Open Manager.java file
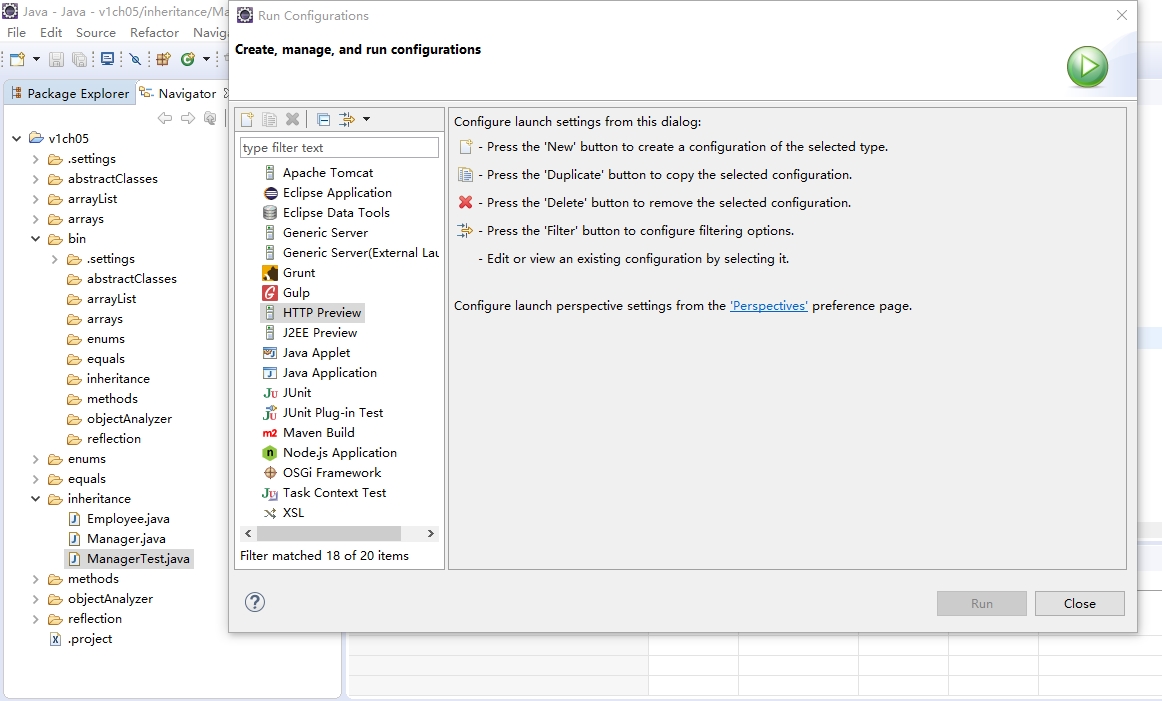The height and width of the screenshot is (701, 1162). (x=117, y=539)
